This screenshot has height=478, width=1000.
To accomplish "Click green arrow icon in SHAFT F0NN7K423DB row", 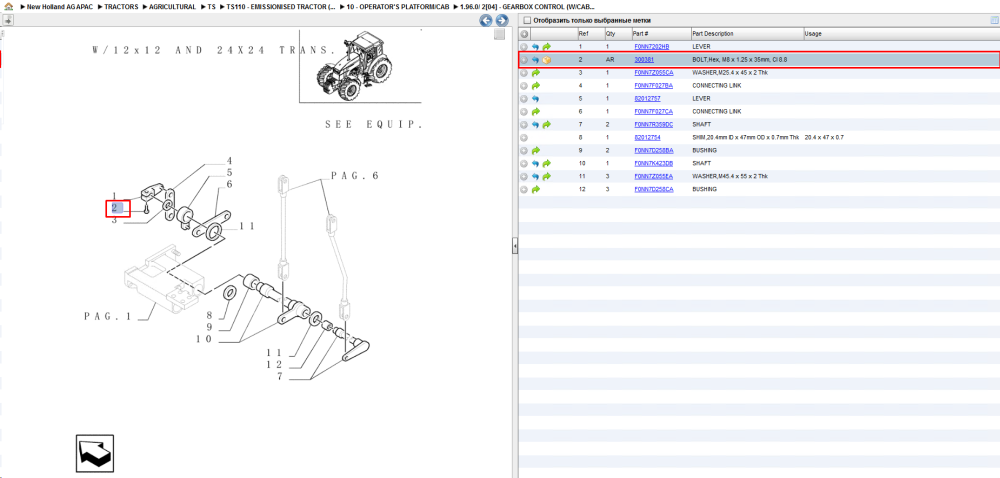I will pyautogui.click(x=547, y=163).
